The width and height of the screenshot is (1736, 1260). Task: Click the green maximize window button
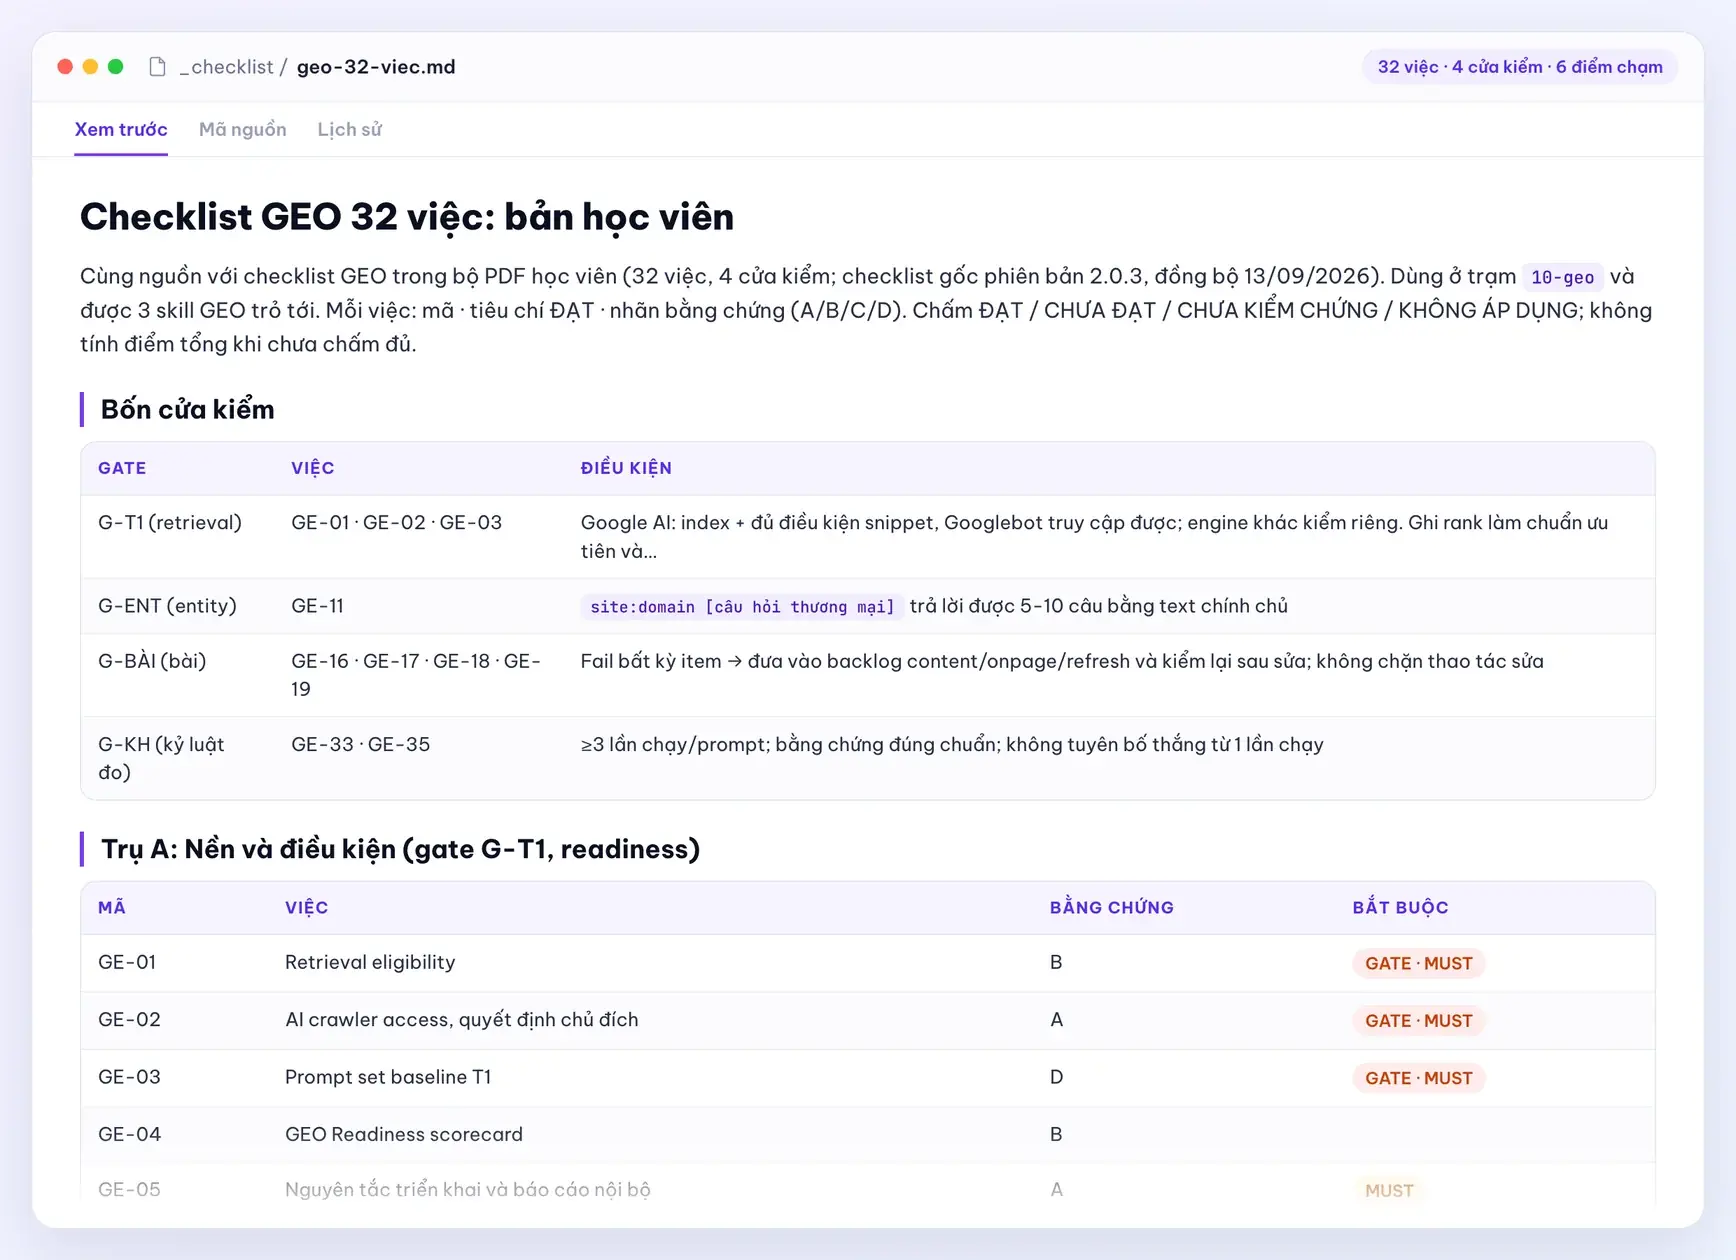[115, 67]
